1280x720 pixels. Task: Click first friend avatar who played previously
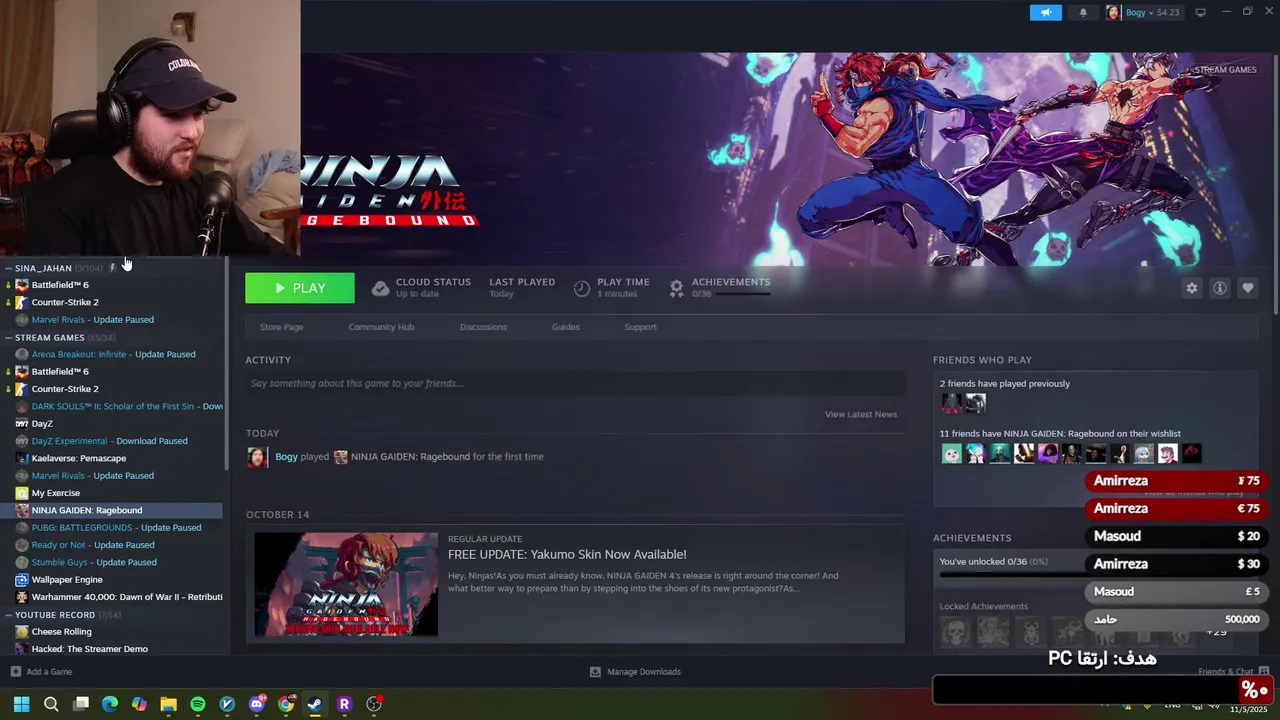[x=951, y=403]
